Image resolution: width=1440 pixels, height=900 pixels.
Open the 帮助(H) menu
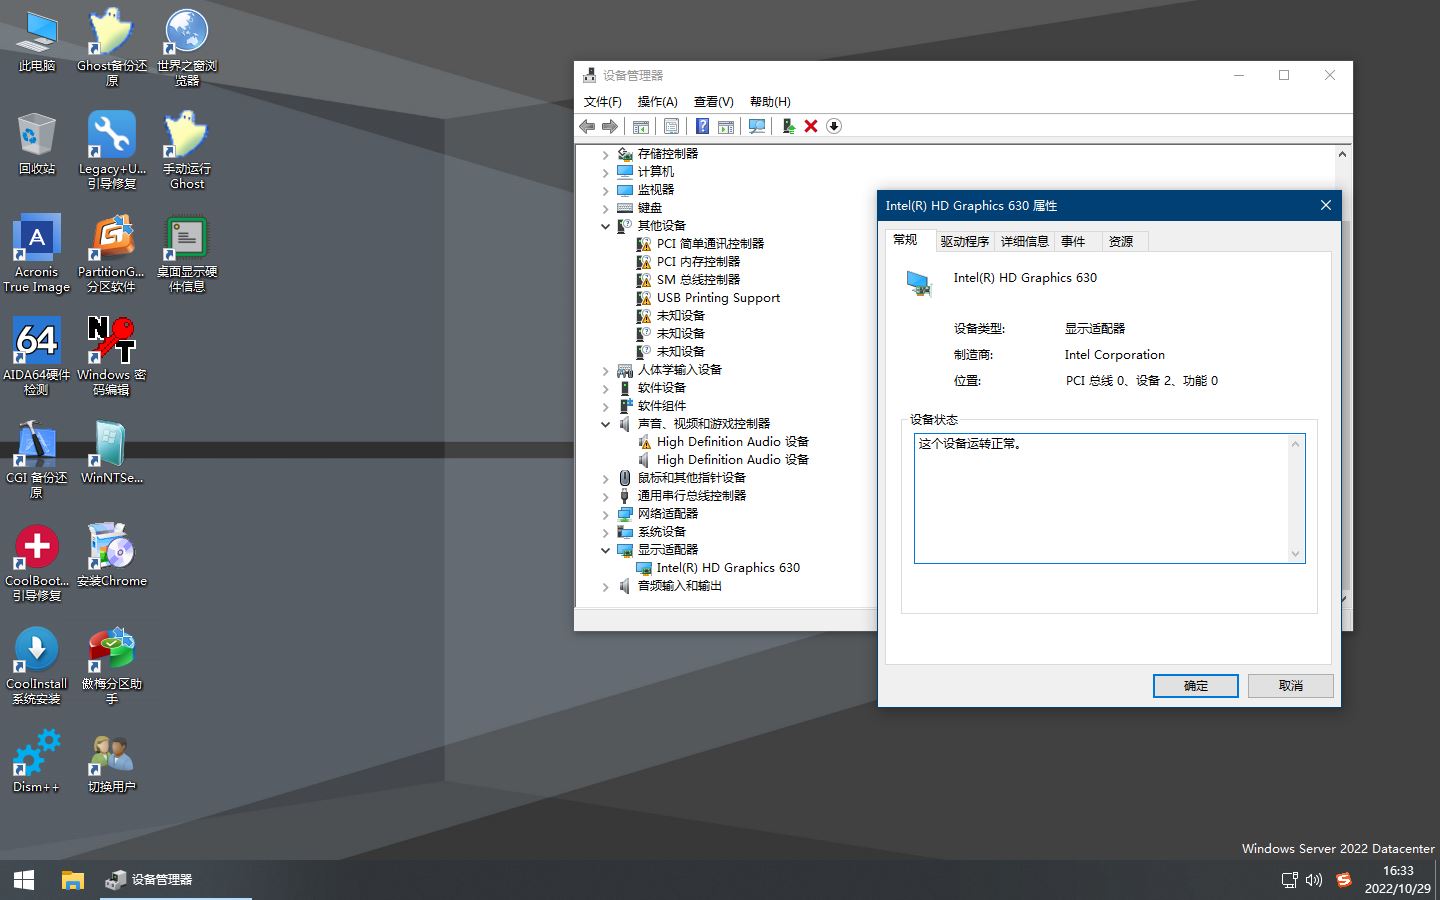[x=770, y=102]
